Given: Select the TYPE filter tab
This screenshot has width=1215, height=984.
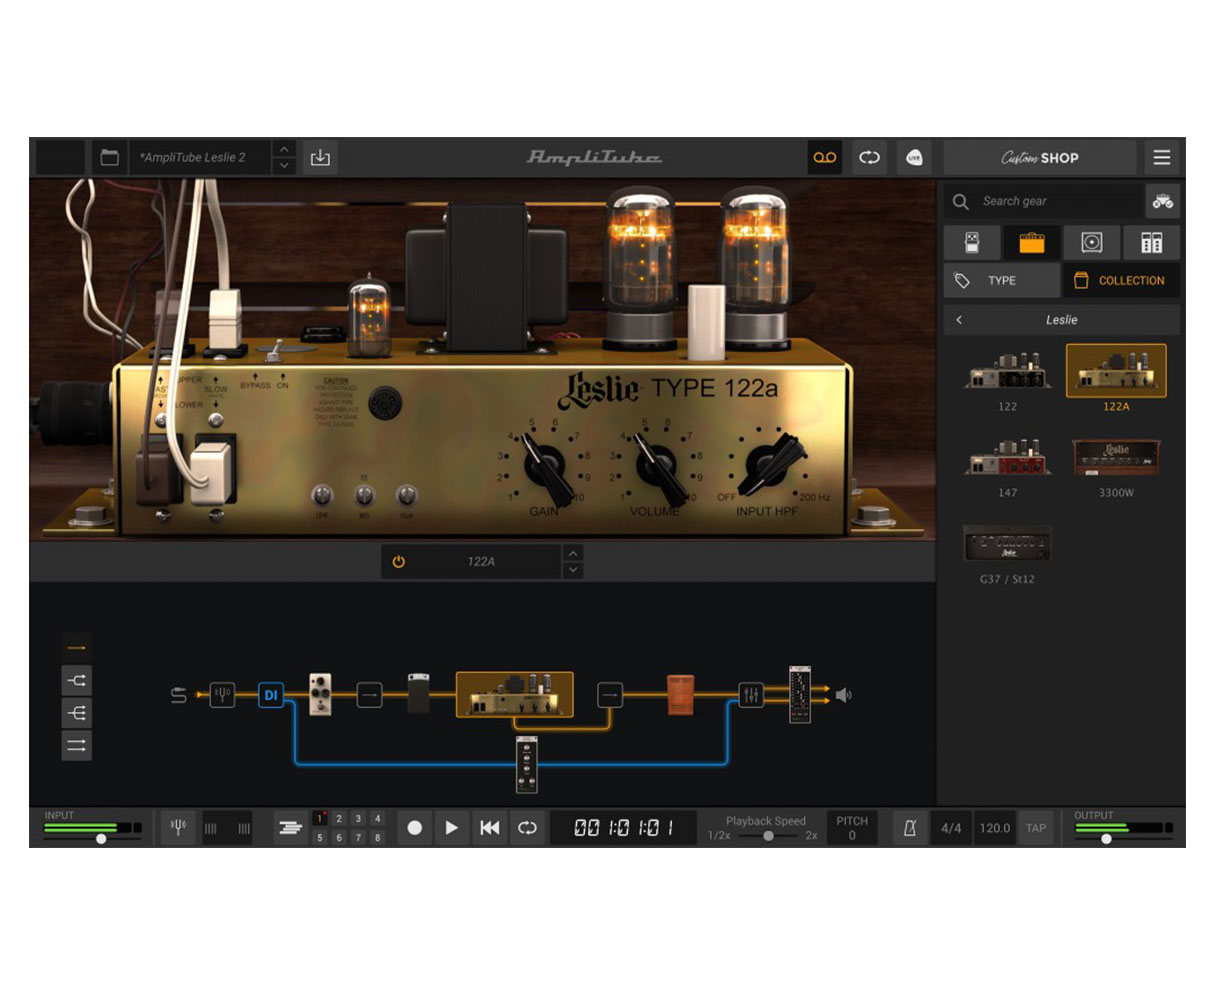Looking at the screenshot, I should [1002, 281].
